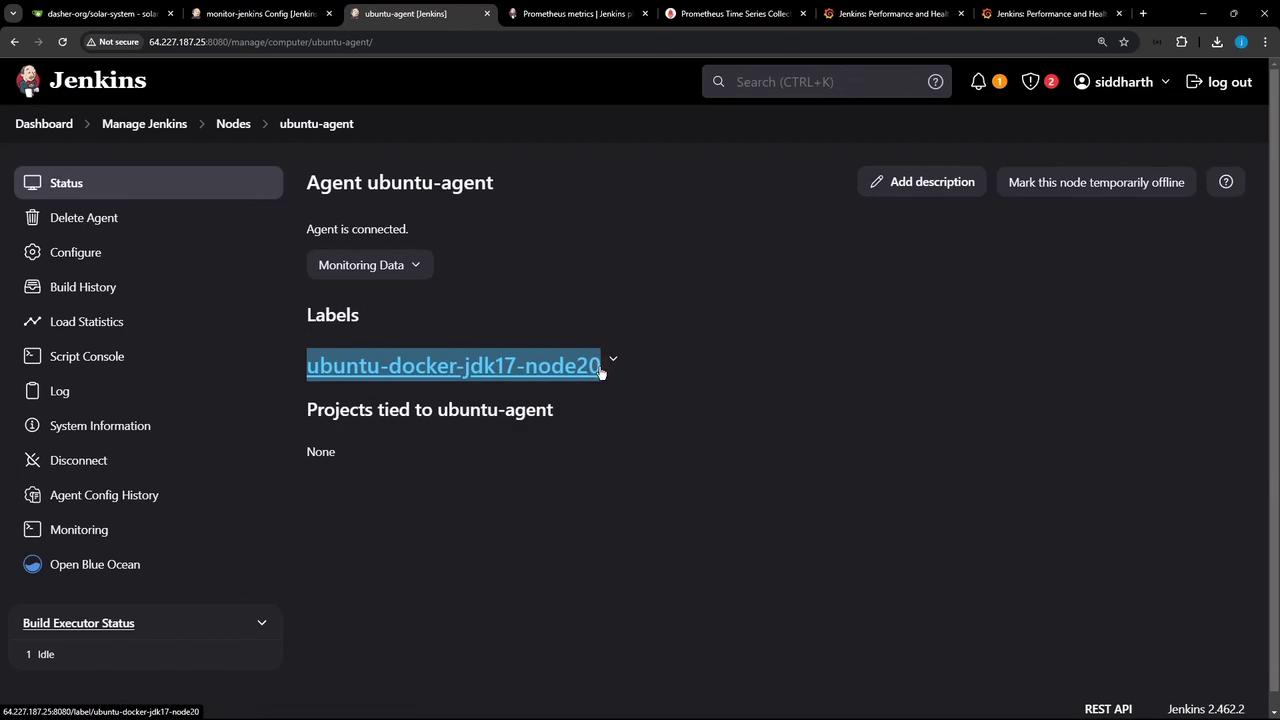Open the siddharth user menu chevron

click(1165, 82)
